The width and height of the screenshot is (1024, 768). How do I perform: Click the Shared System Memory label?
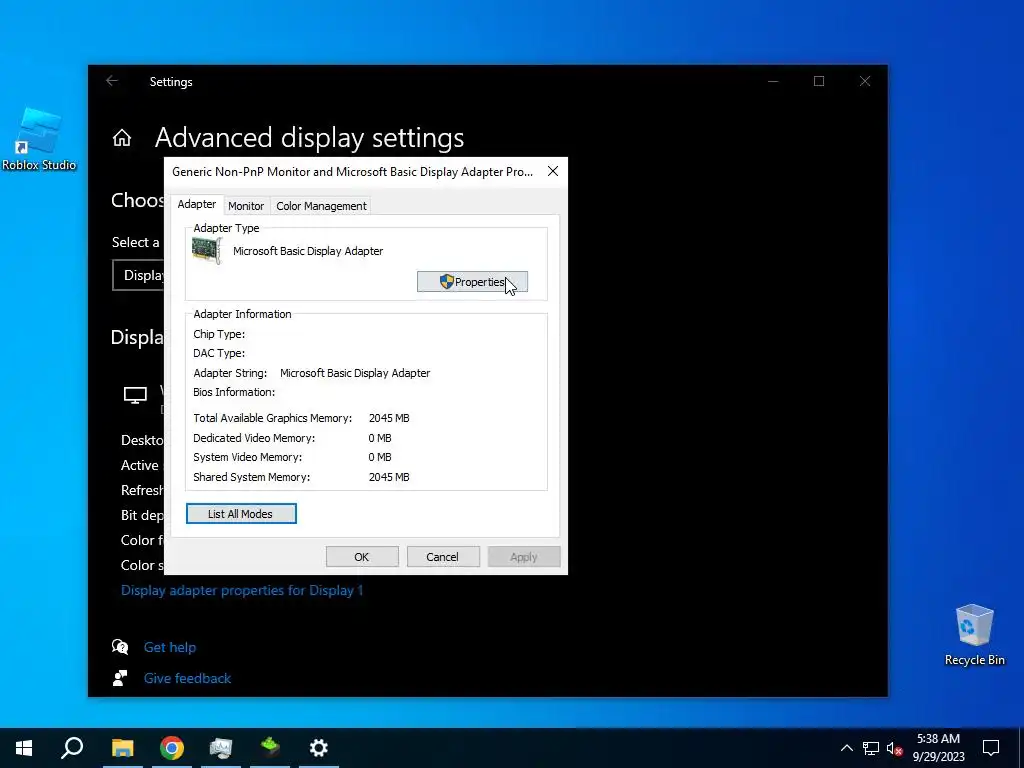(x=251, y=477)
